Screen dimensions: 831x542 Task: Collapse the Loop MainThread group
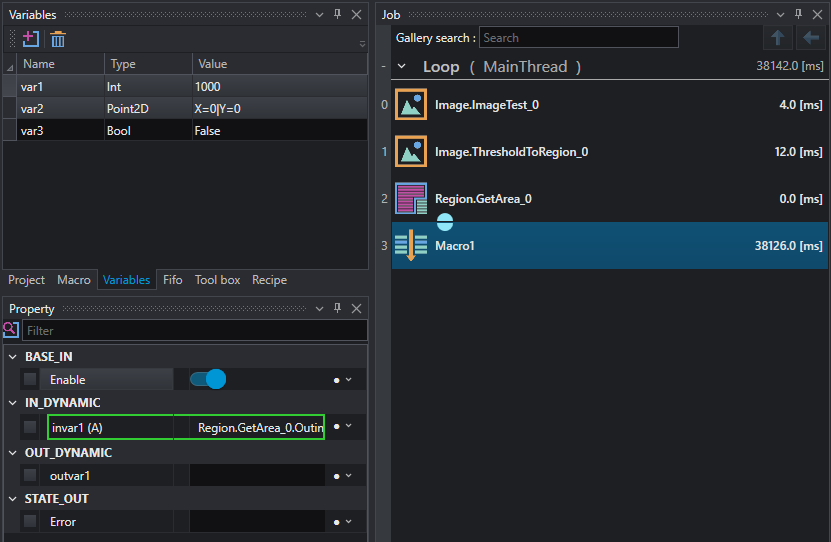coord(402,66)
